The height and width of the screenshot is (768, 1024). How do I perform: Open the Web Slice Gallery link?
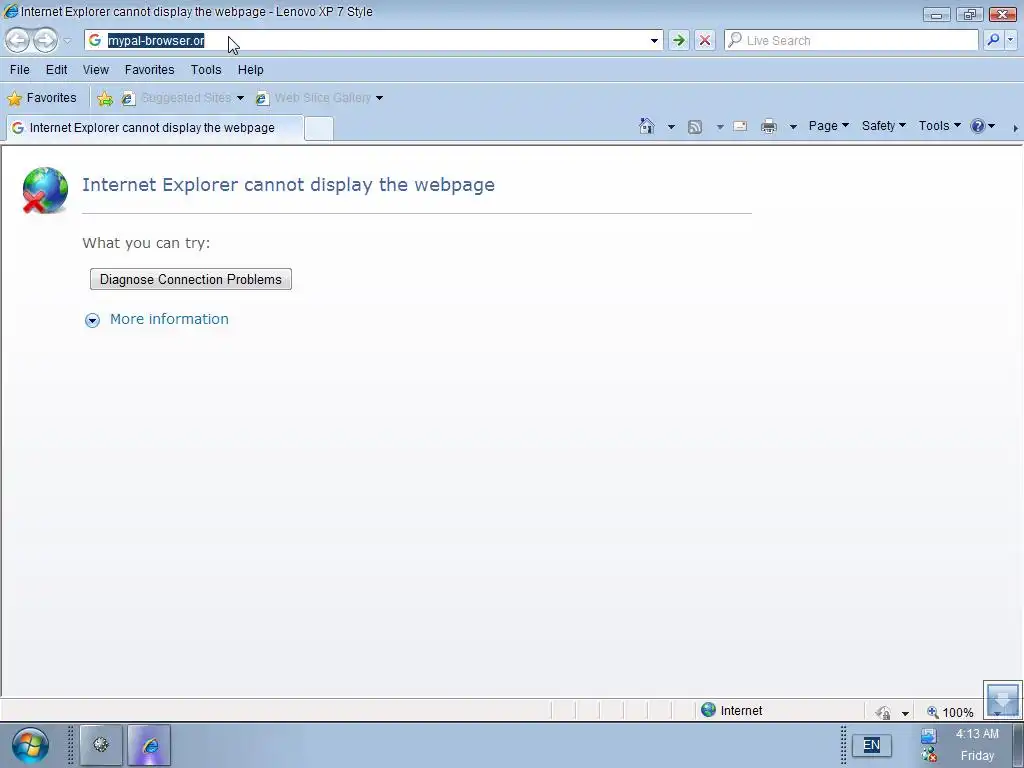[x=313, y=98]
